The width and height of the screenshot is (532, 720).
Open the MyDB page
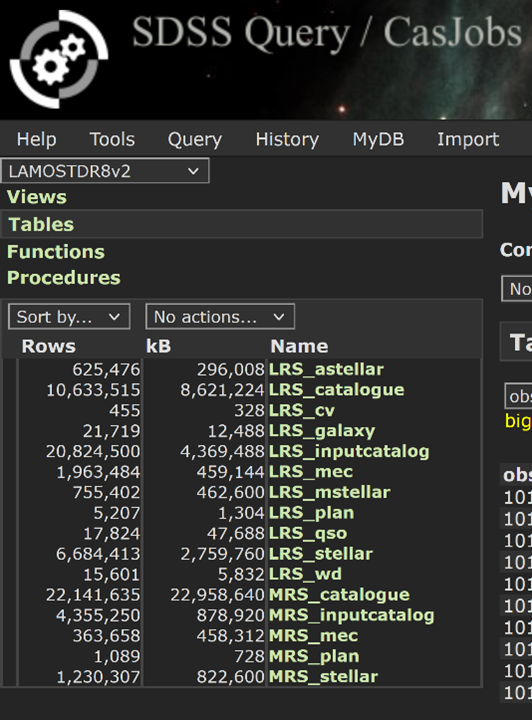pos(378,139)
